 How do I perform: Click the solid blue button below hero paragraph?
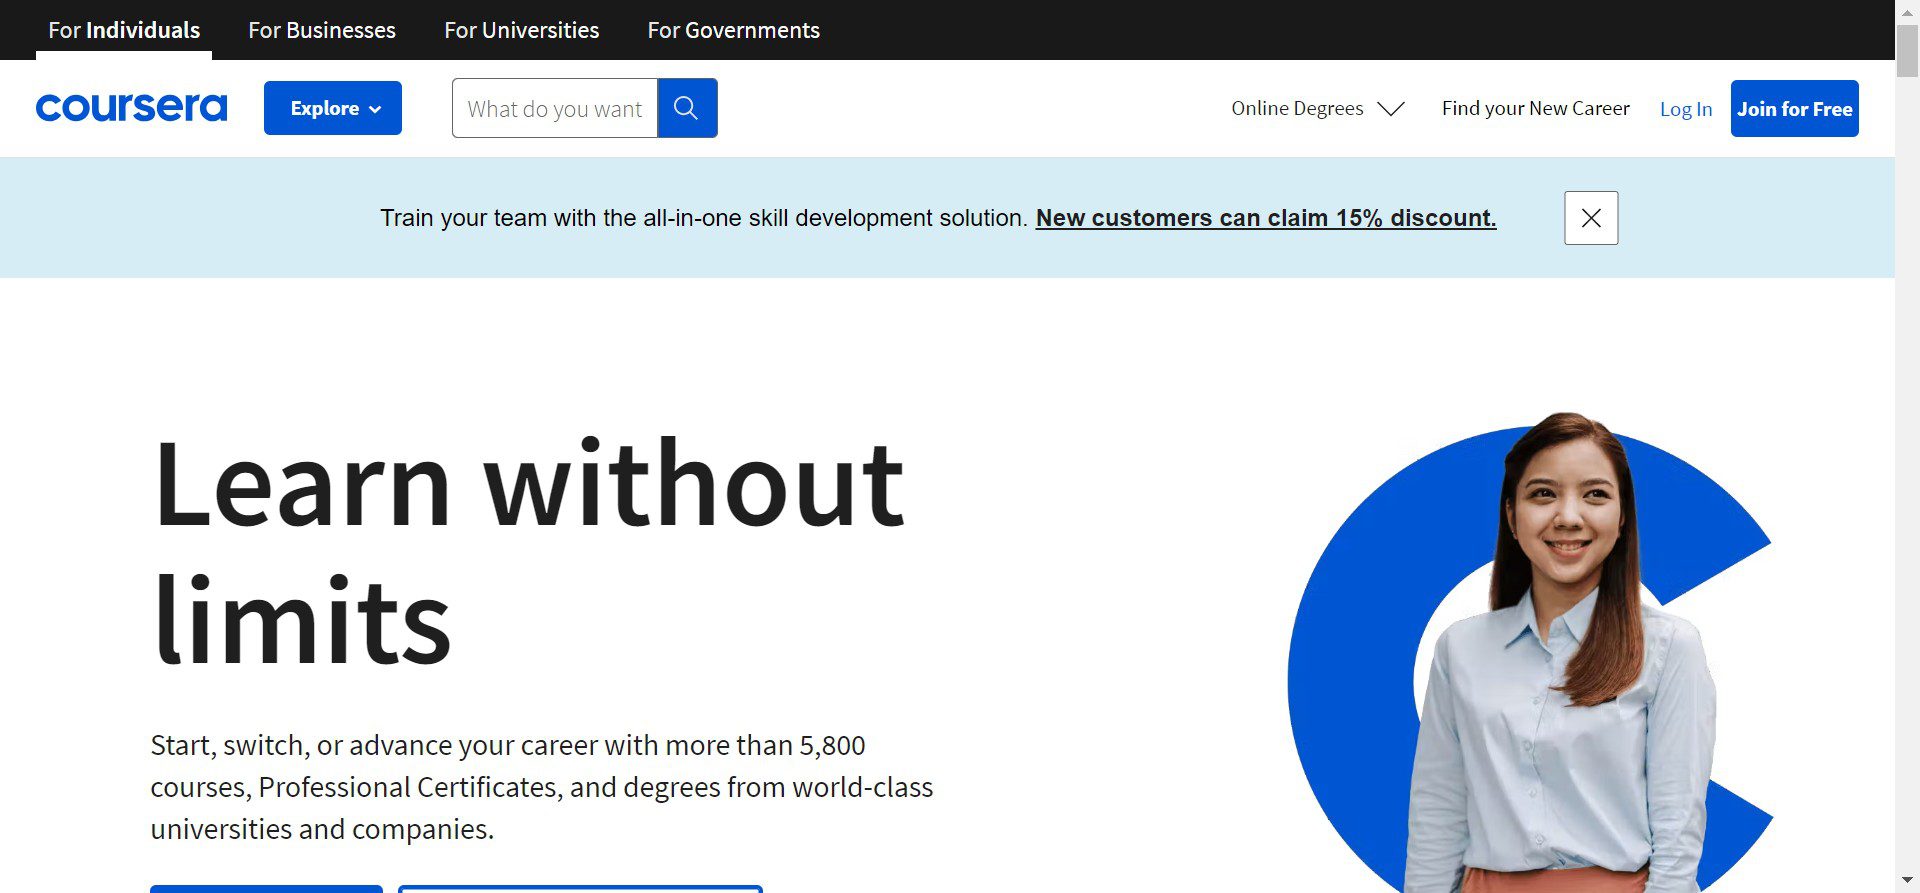click(266, 888)
